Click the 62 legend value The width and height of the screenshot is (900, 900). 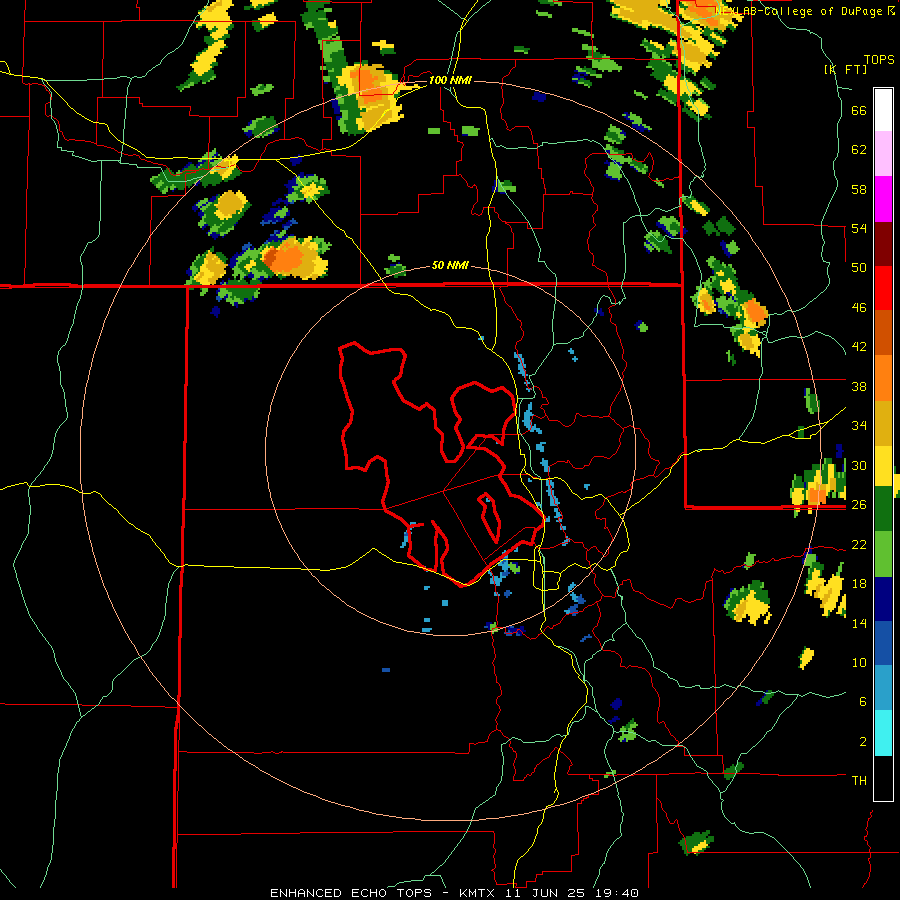click(x=859, y=150)
